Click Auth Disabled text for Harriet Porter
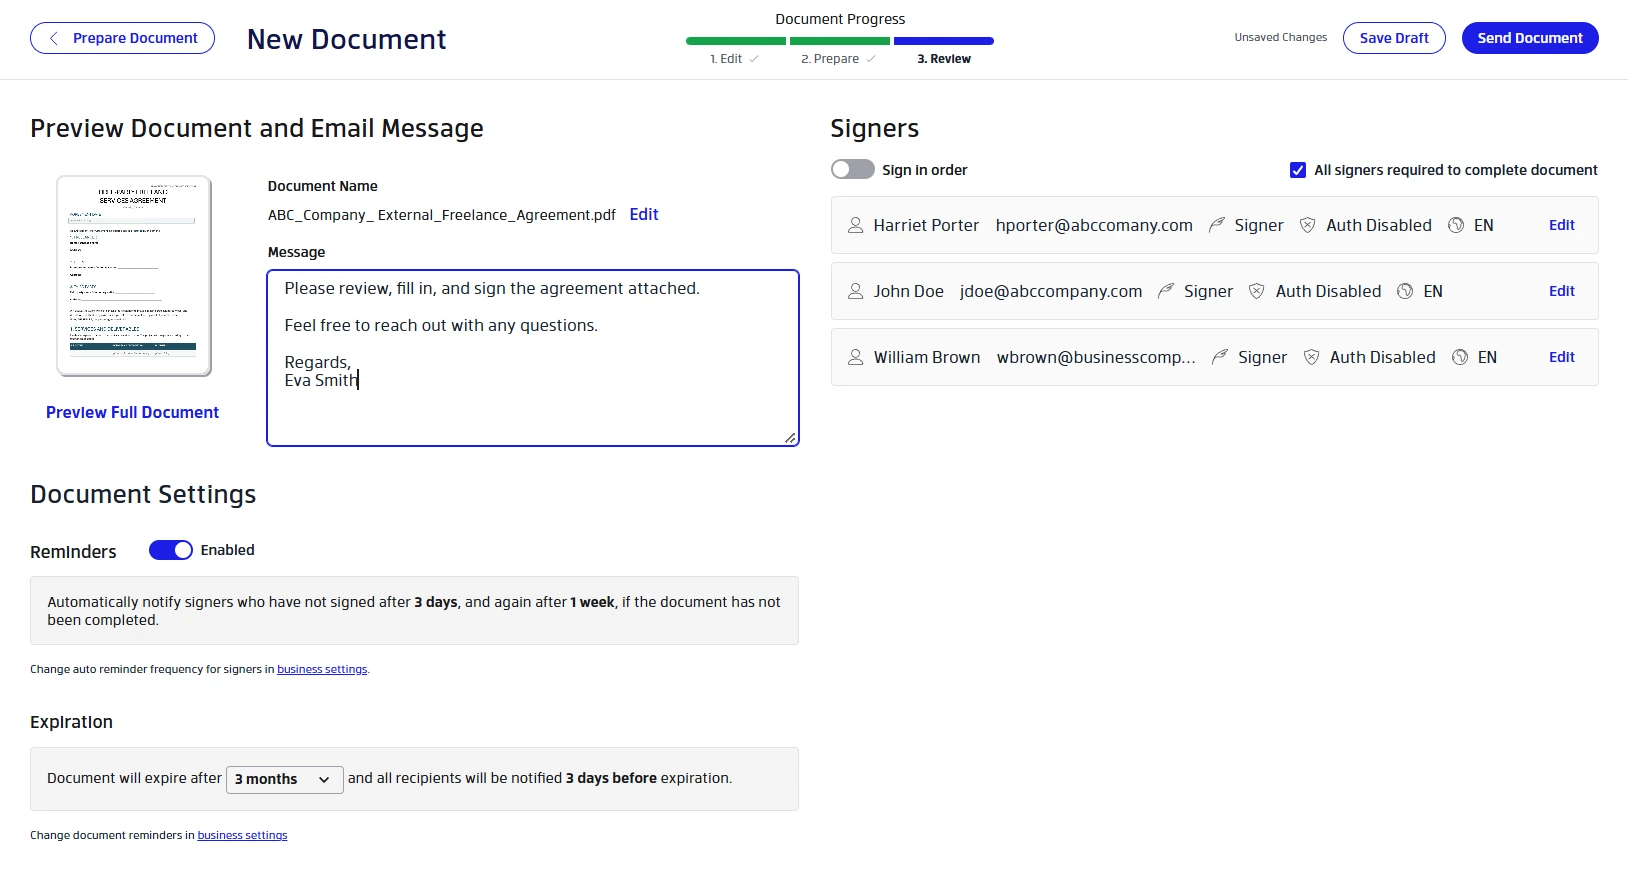The image size is (1628, 873). point(1379,225)
